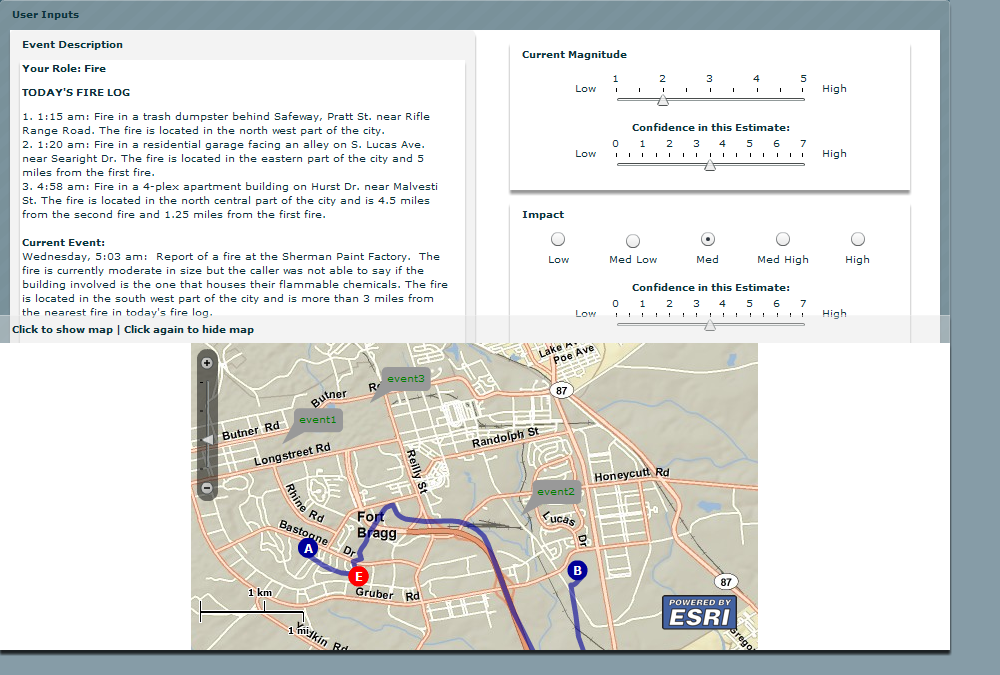This screenshot has height=675, width=1000.
Task: Click the 'Honeycutt Rd' map label
Action: (631, 474)
